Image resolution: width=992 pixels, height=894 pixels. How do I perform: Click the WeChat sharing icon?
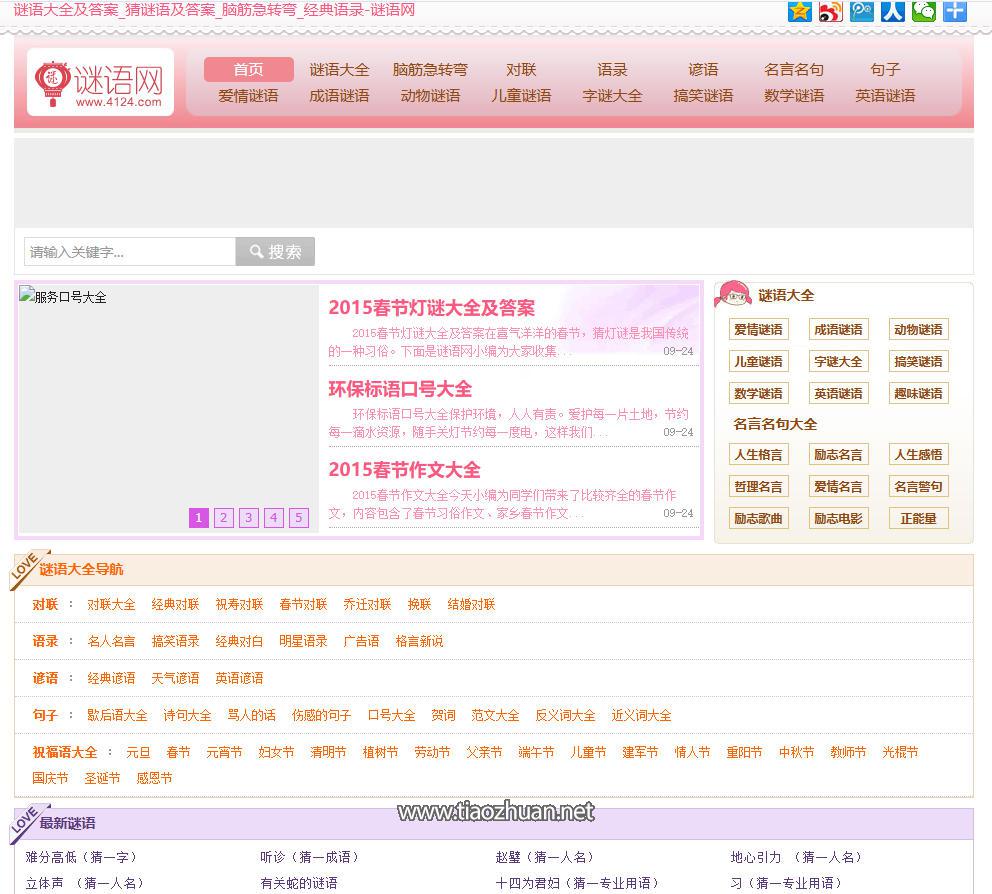click(x=922, y=13)
